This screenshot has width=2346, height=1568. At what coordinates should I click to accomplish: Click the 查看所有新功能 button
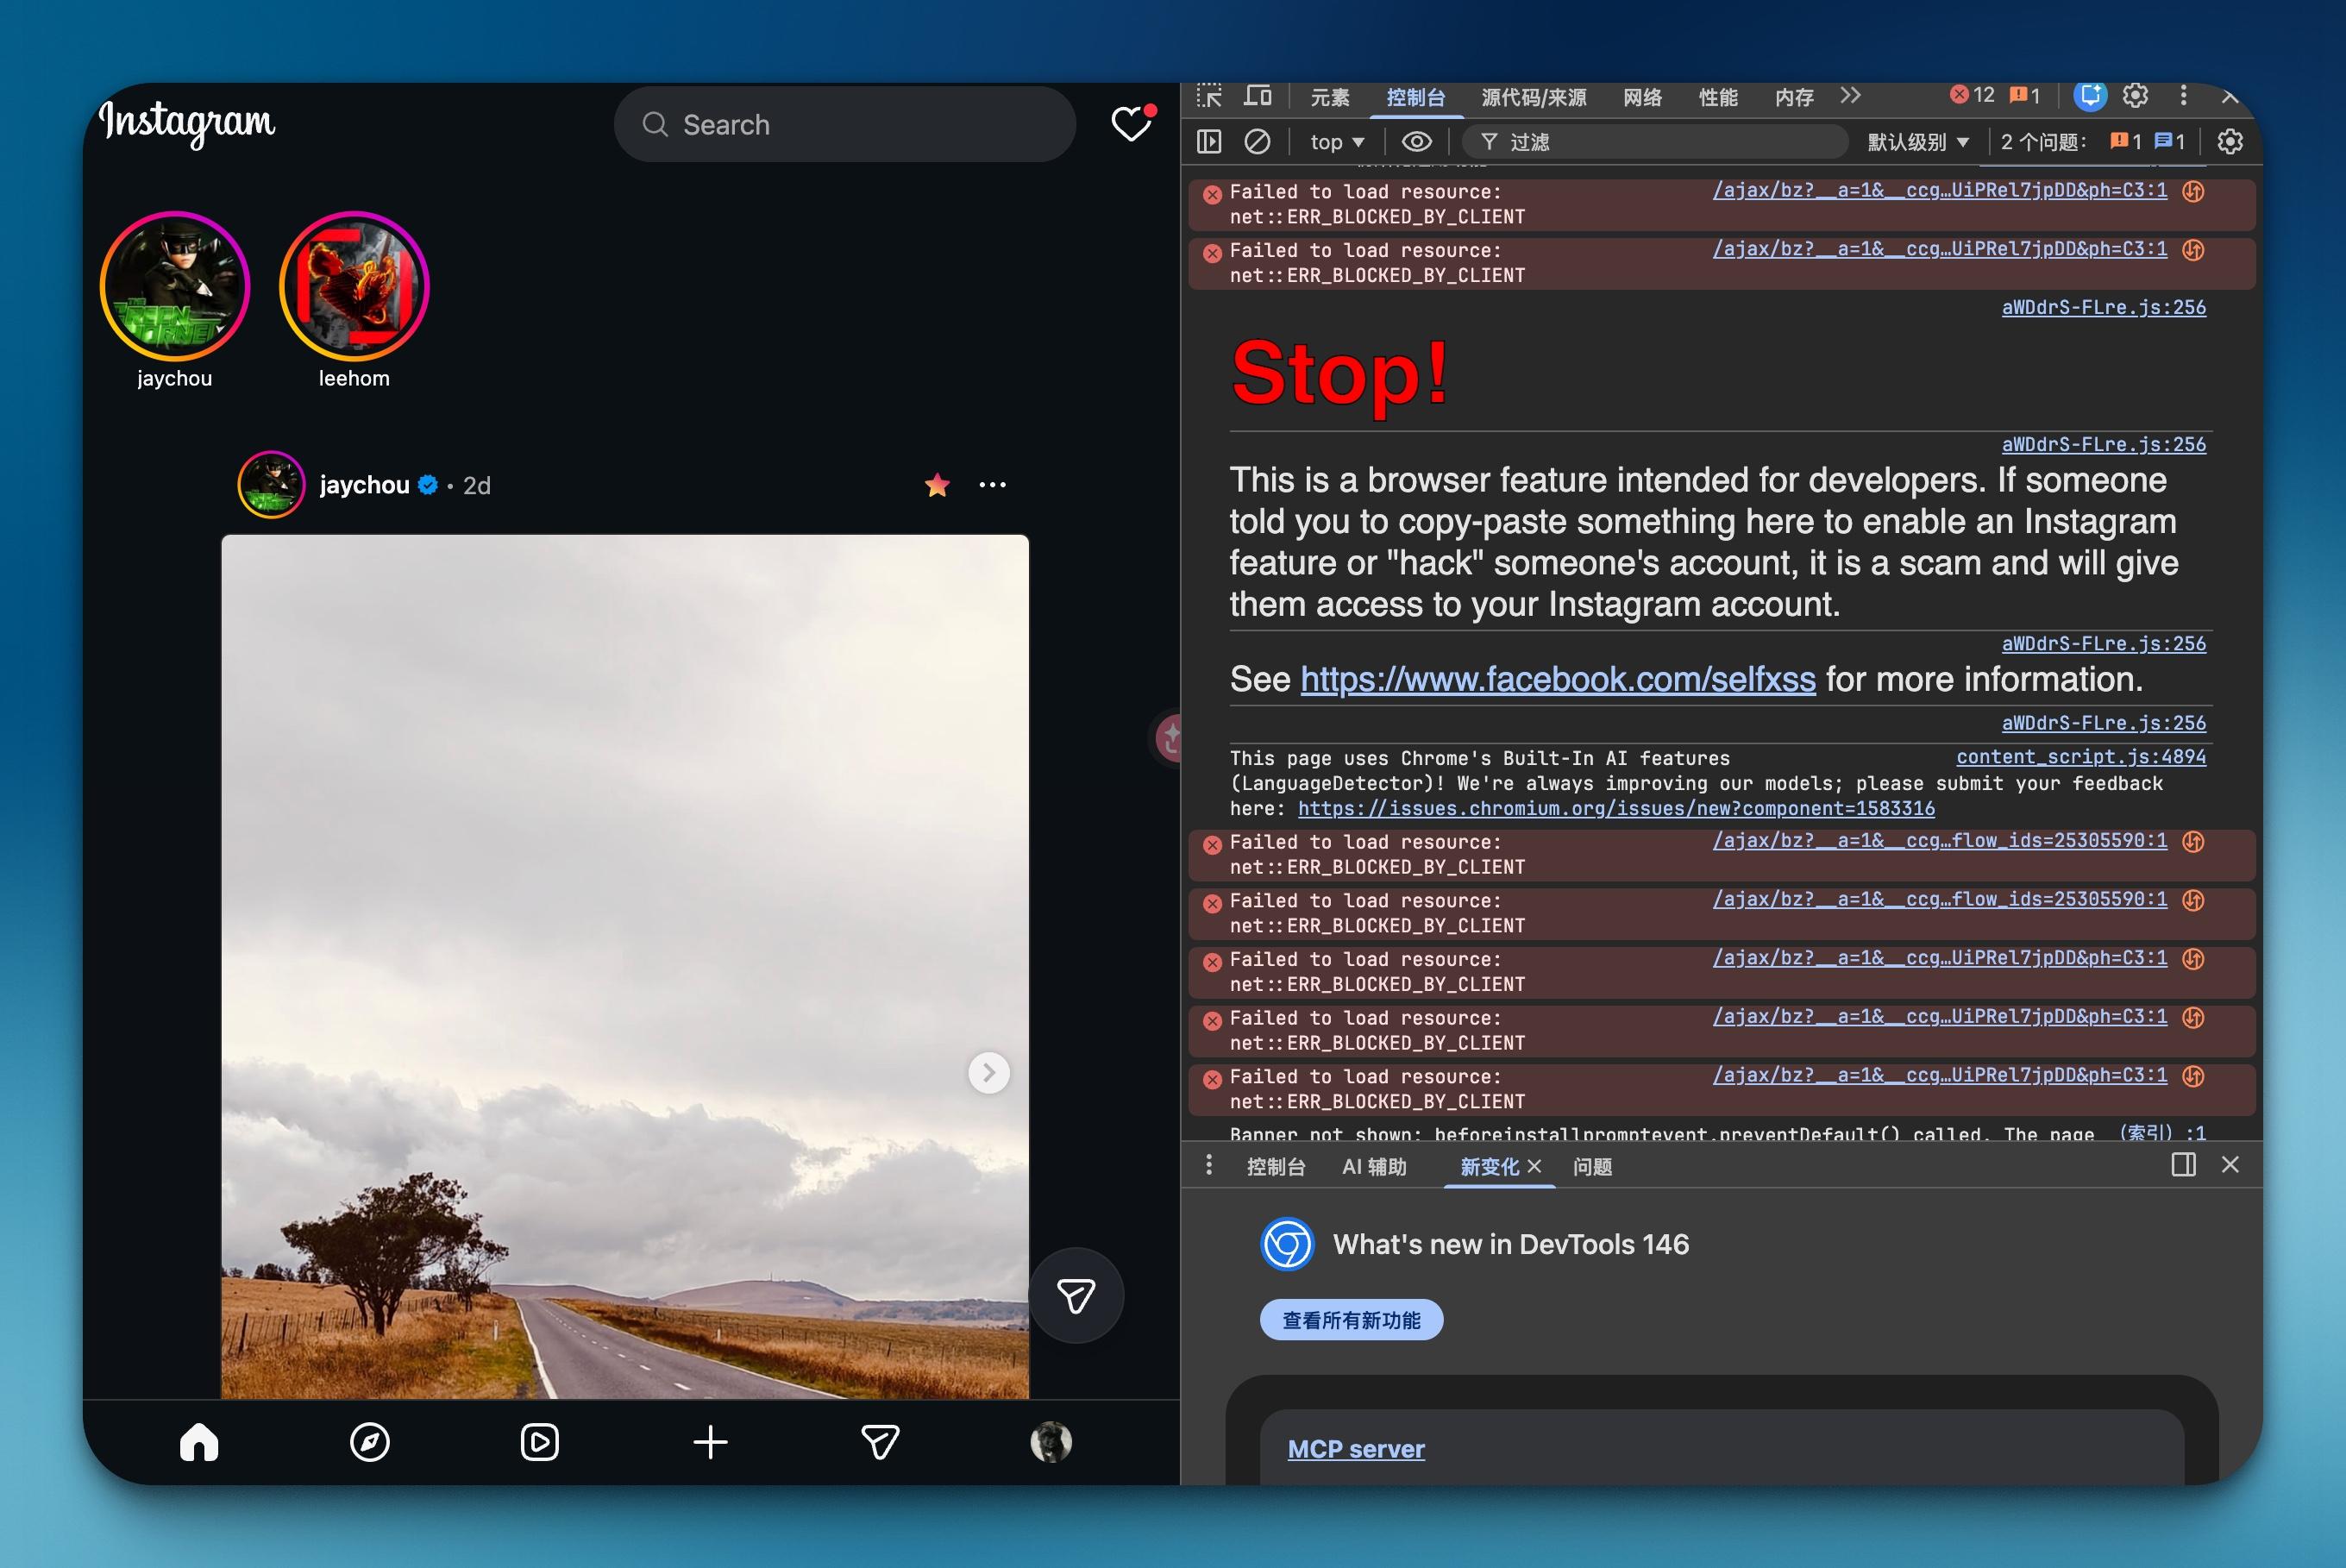[x=1351, y=1320]
